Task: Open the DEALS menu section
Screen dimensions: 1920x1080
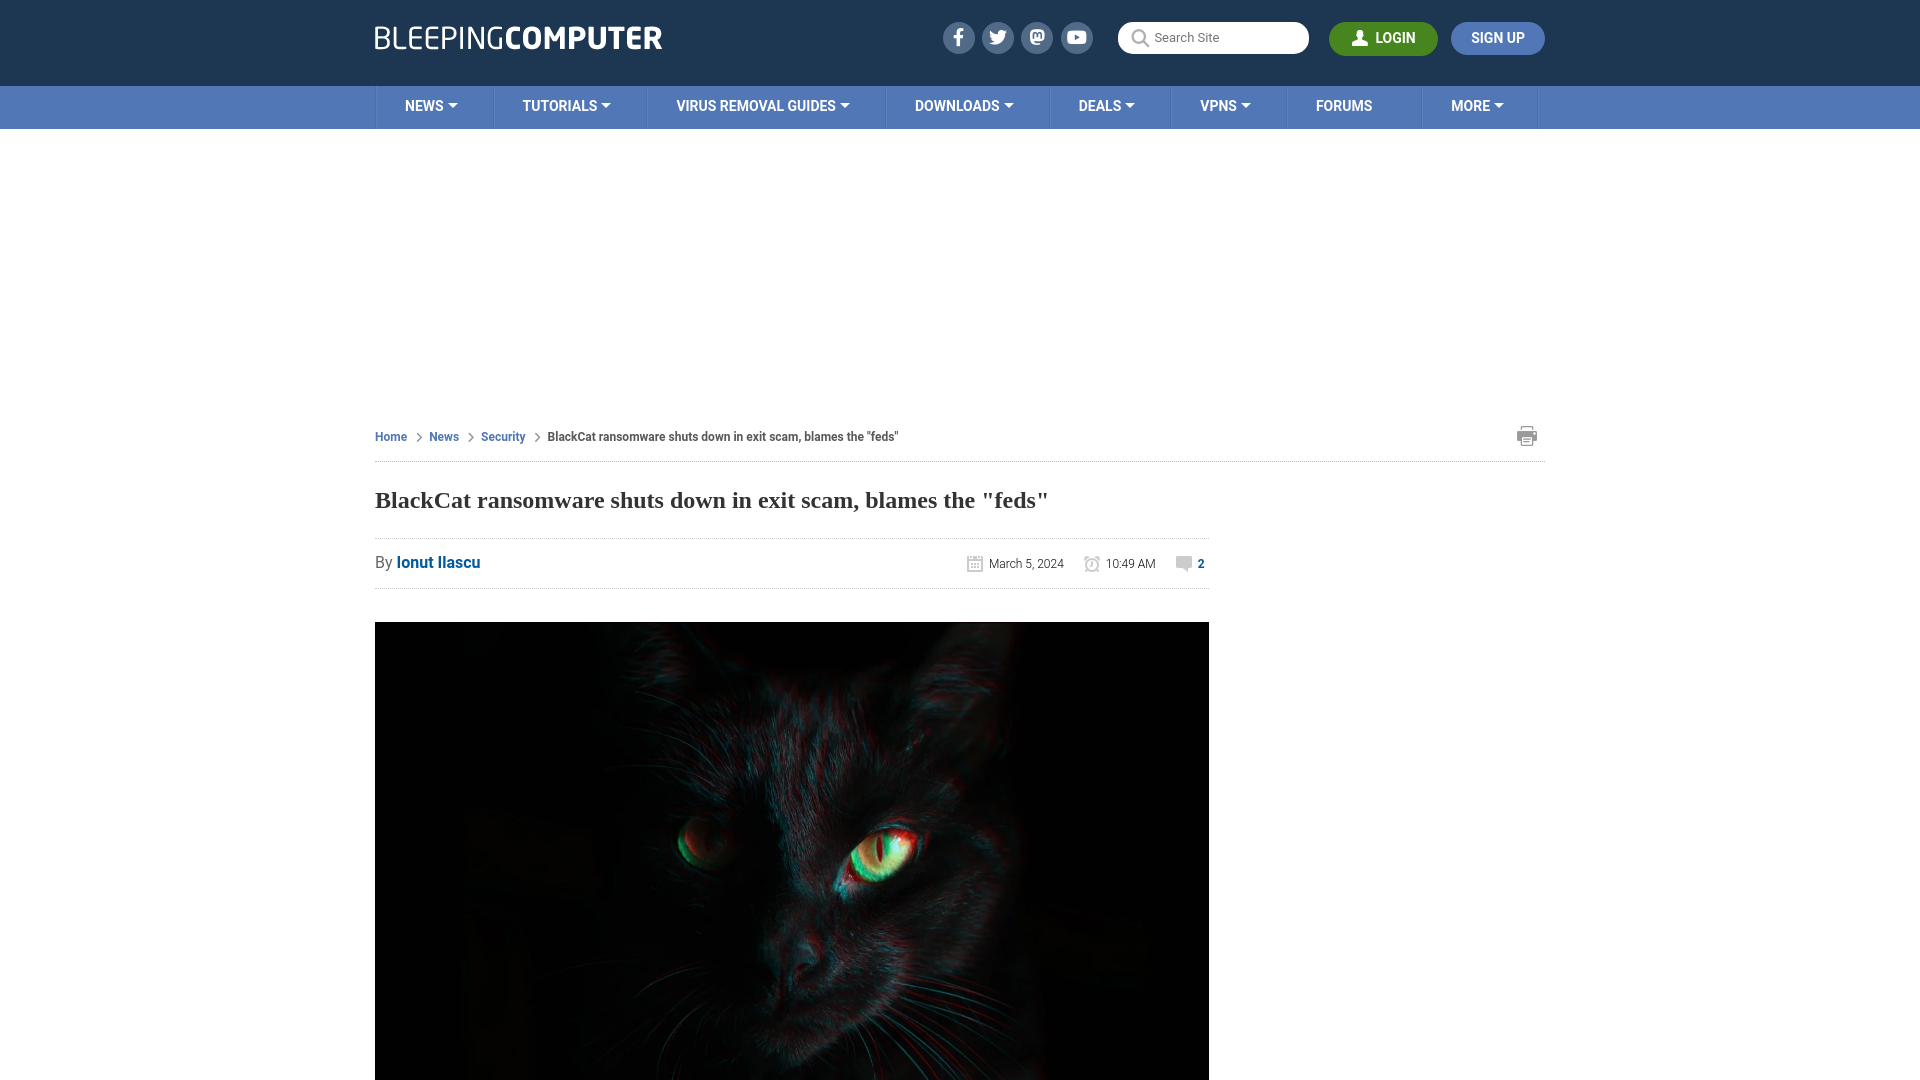Action: coord(1106,105)
